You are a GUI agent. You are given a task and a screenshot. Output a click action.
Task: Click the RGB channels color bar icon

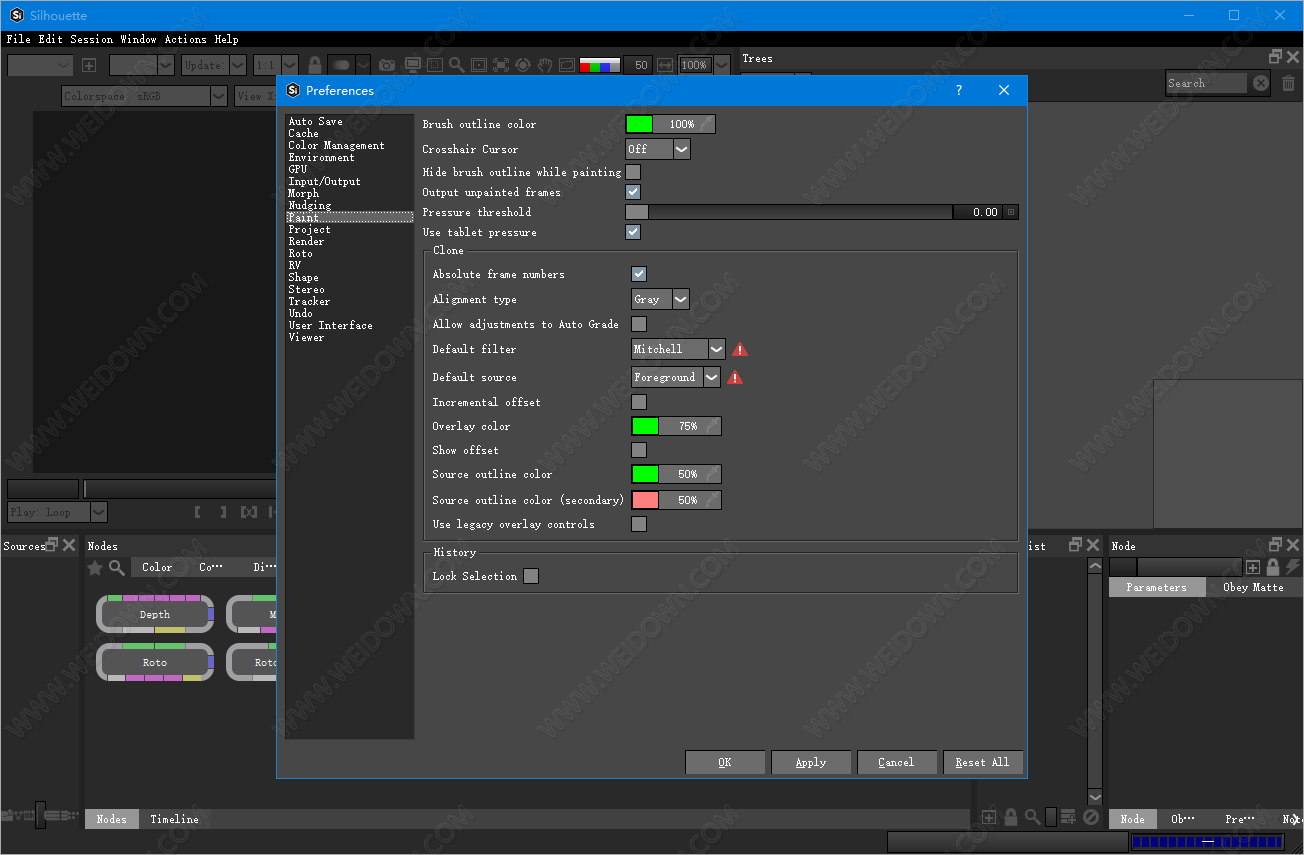[x=600, y=65]
